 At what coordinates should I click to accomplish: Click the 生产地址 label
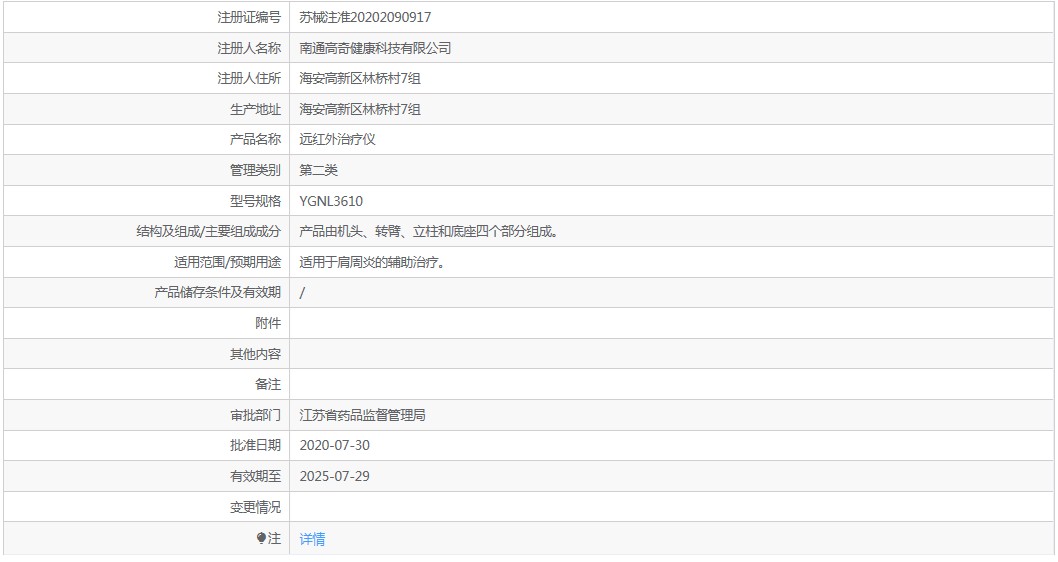(255, 109)
